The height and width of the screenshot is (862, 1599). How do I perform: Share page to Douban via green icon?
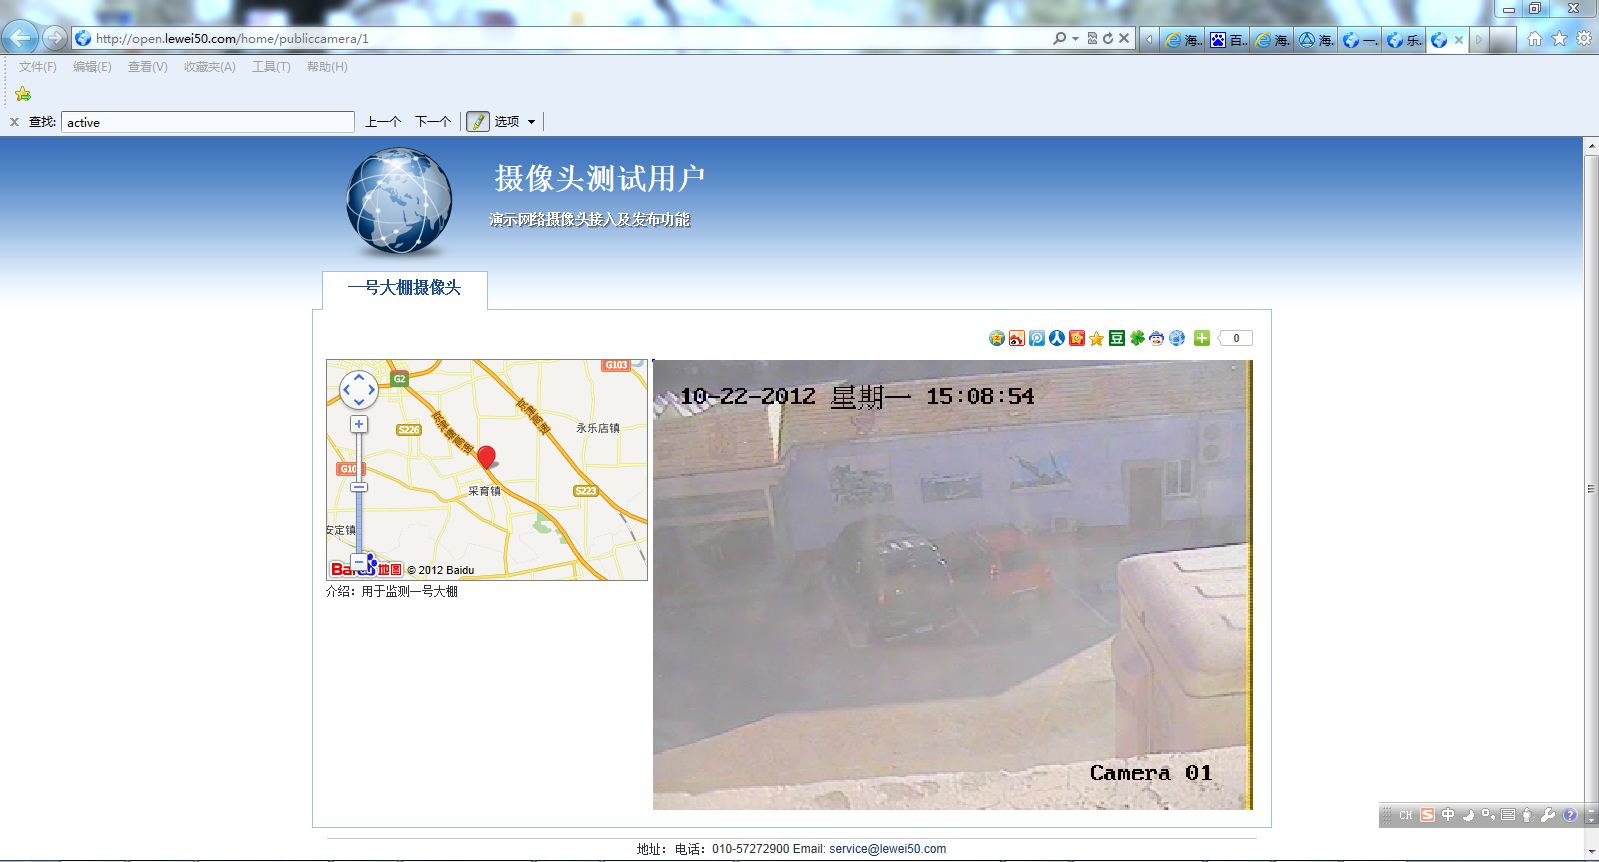(1117, 338)
